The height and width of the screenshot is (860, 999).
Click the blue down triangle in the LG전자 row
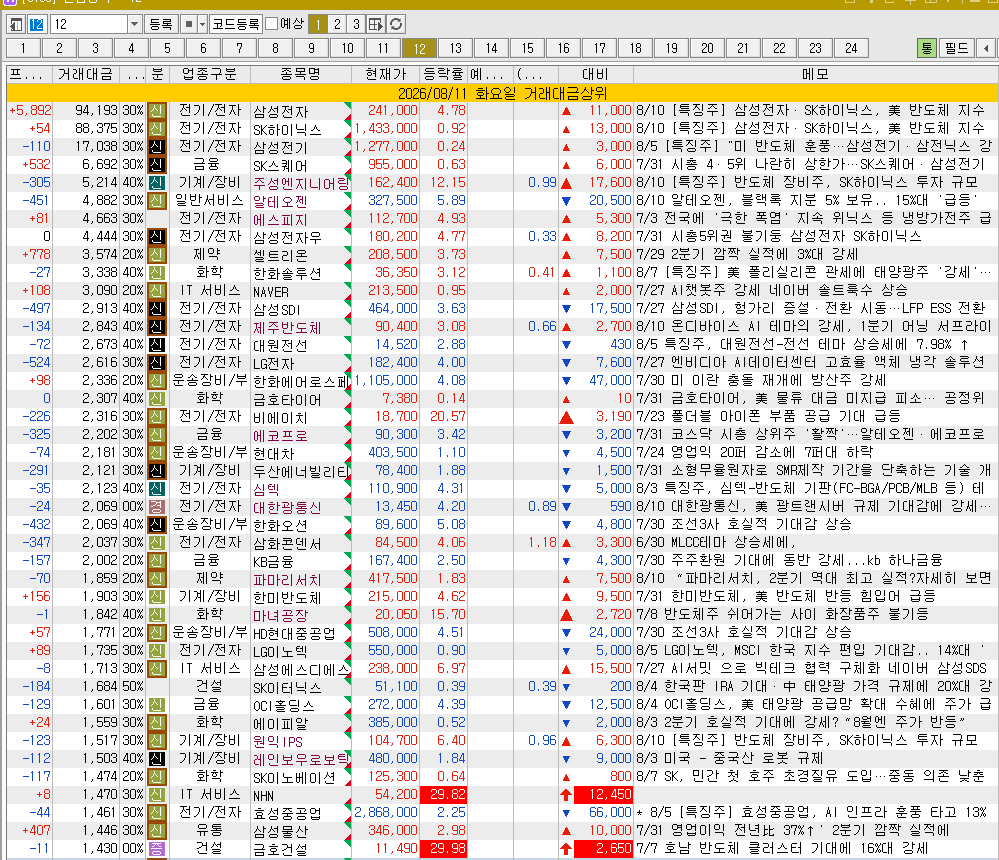pos(566,363)
